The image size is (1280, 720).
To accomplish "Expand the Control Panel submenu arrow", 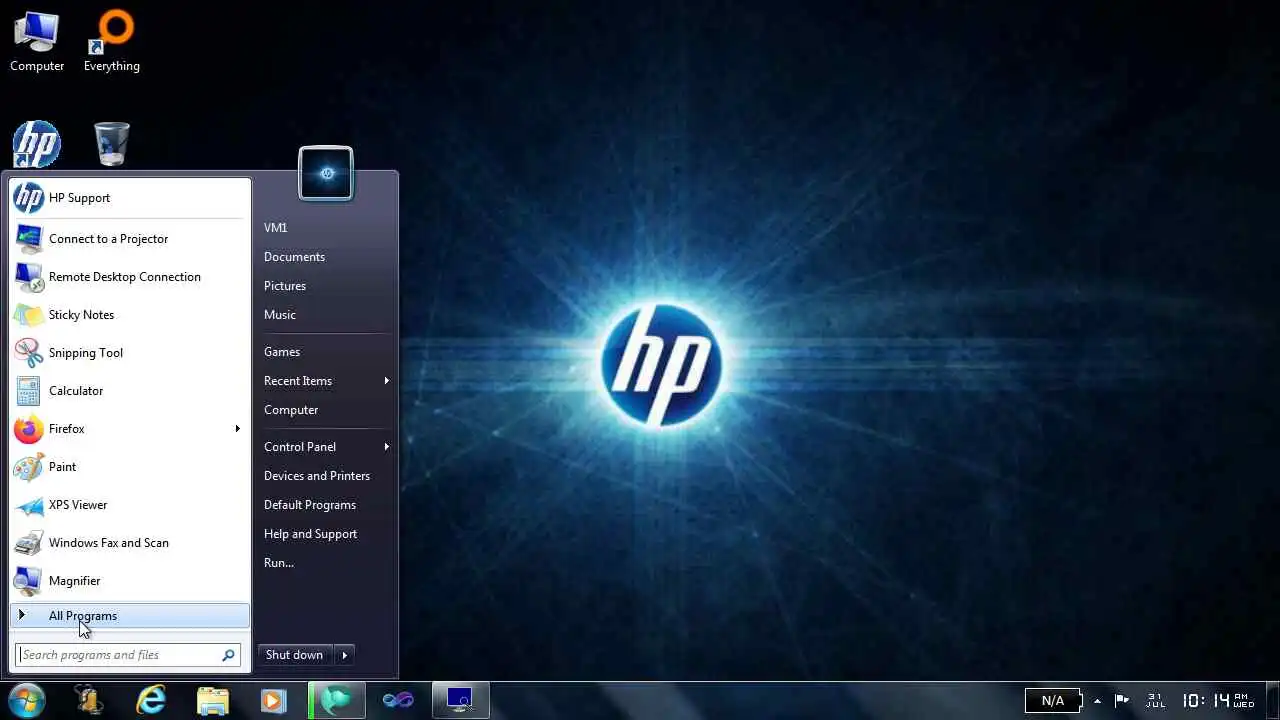I will click(x=386, y=447).
